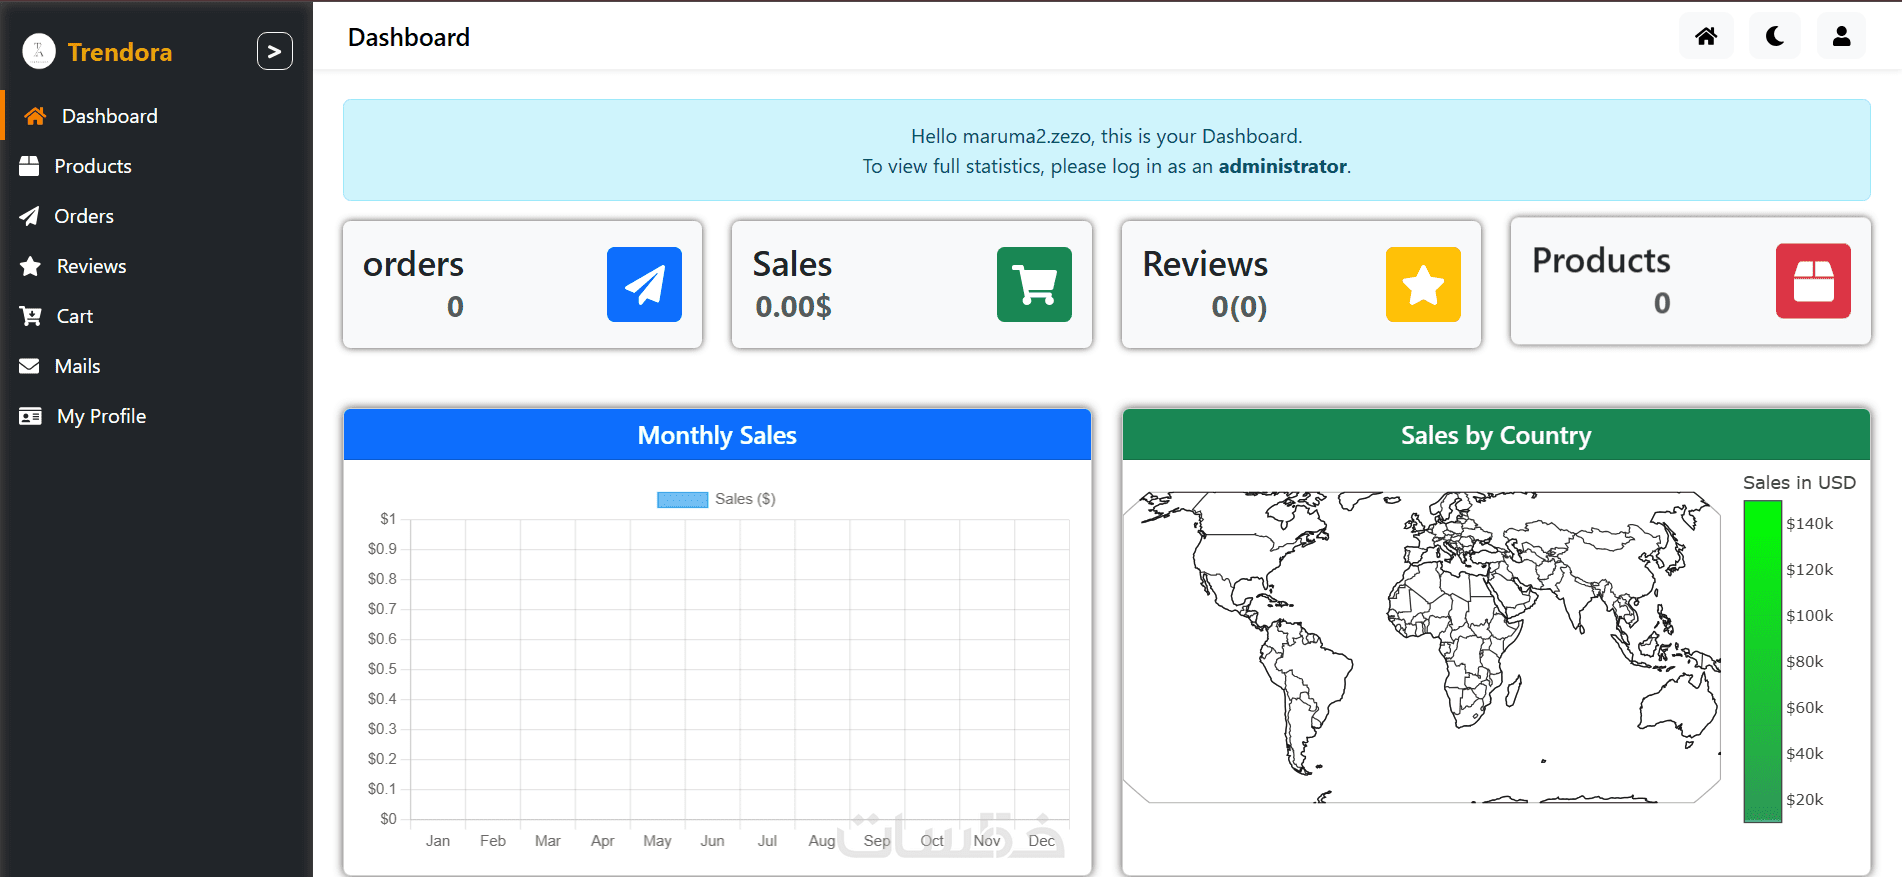The height and width of the screenshot is (877, 1902).
Task: Click the yellow star Reviews card icon
Action: [x=1423, y=284]
